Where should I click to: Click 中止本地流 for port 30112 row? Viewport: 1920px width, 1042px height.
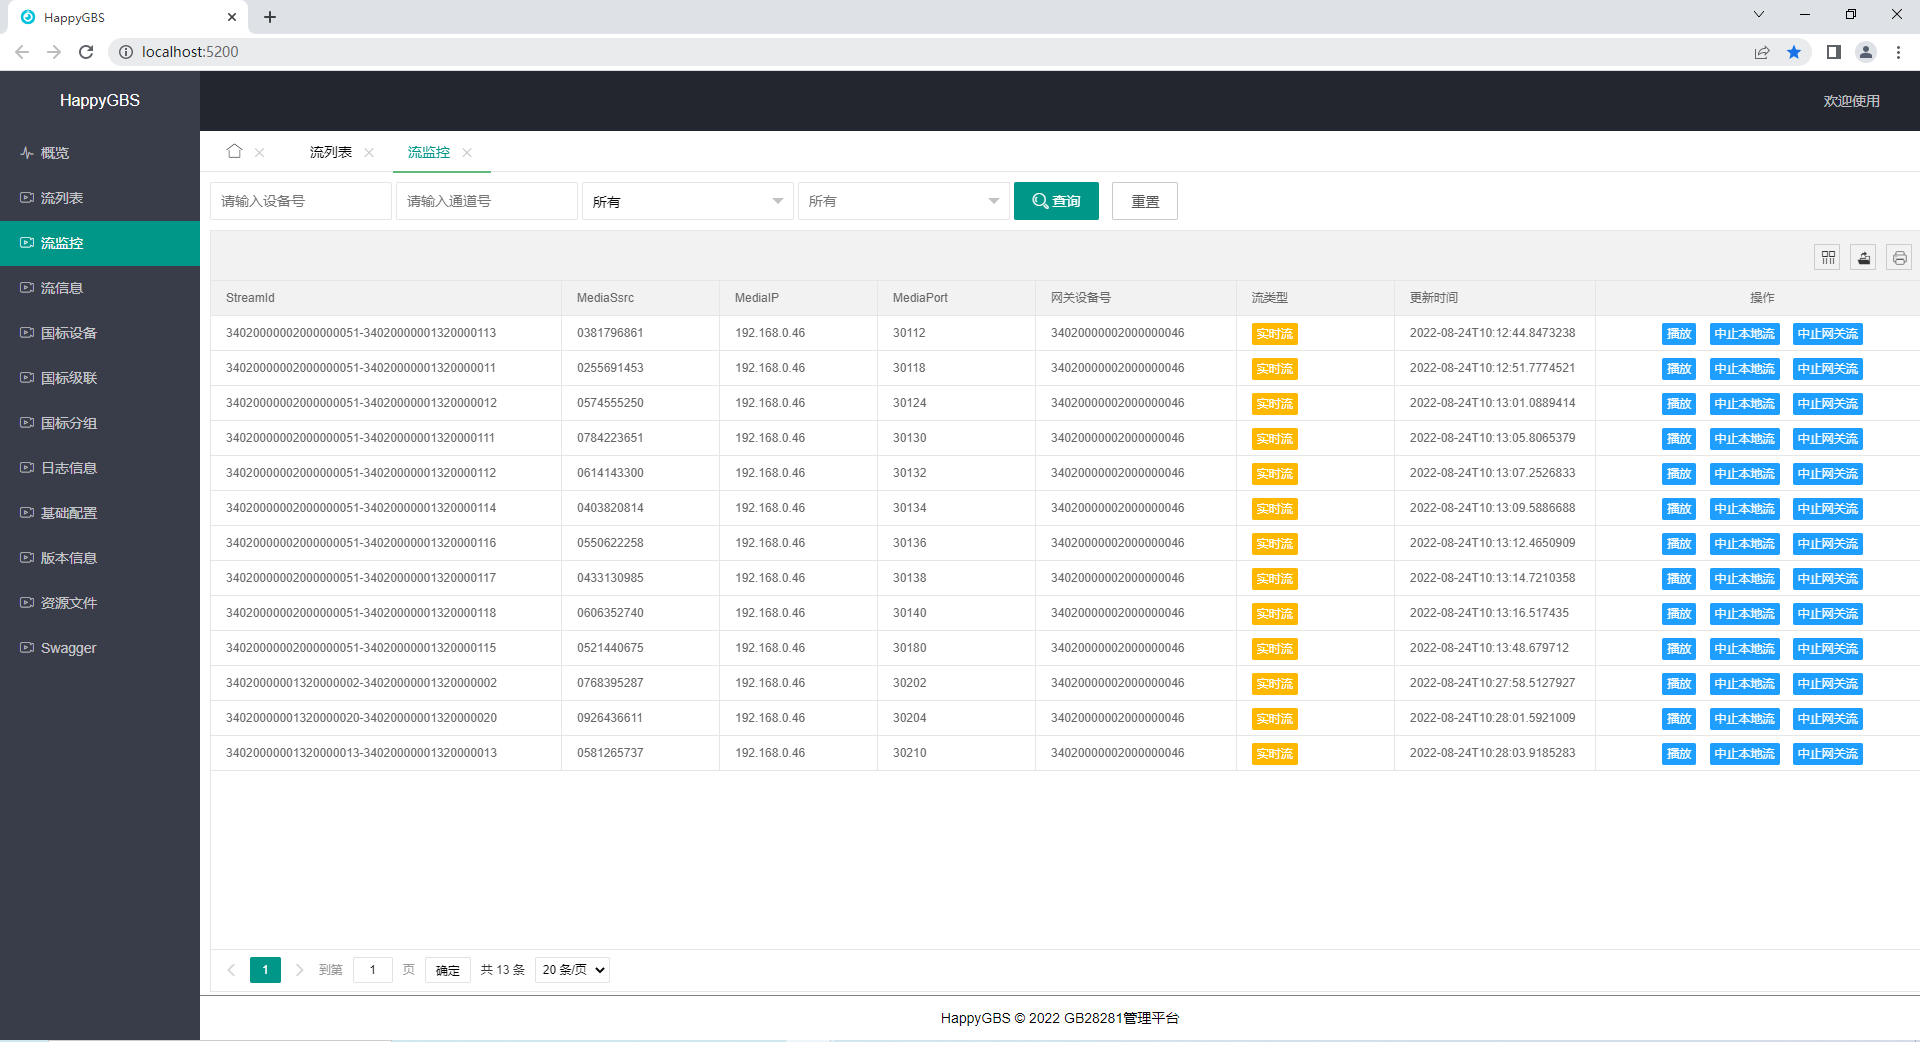[1744, 334]
